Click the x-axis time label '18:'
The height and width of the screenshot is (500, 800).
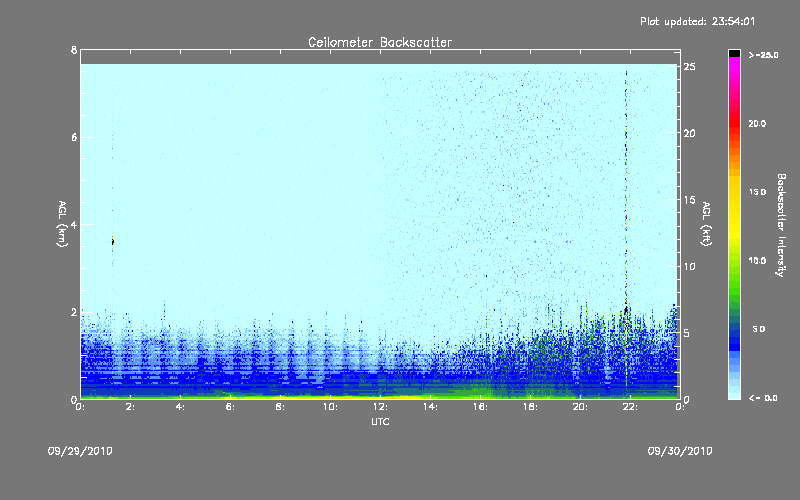click(x=530, y=407)
